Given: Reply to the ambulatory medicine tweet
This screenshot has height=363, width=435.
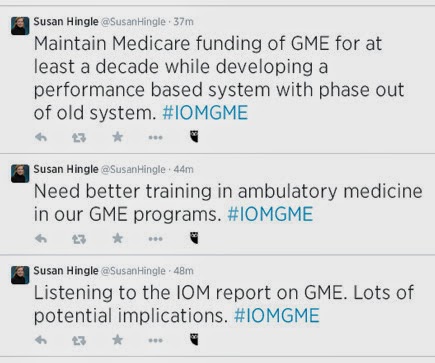Looking at the screenshot, I should point(41,238).
